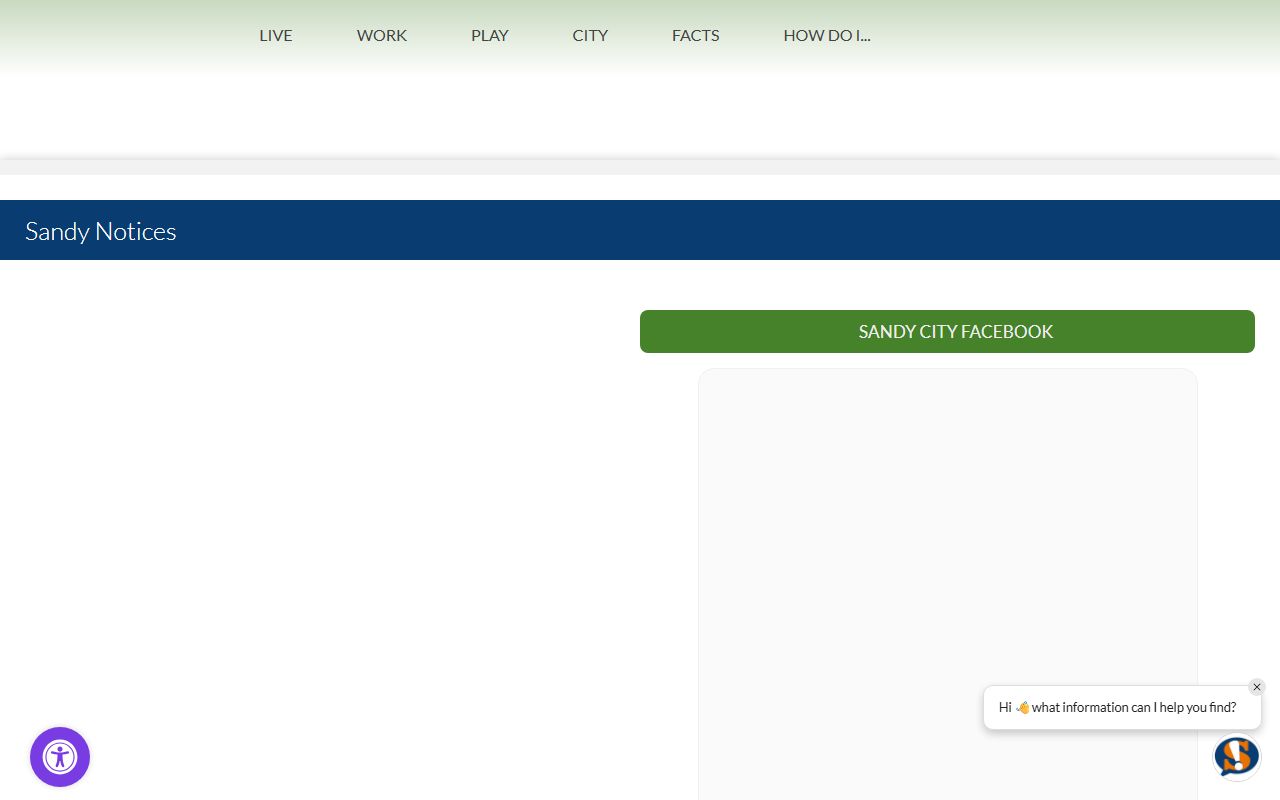Click the gray divider strip above Sandy Notices
Viewport: 1280px width, 800px height.
coord(640,167)
